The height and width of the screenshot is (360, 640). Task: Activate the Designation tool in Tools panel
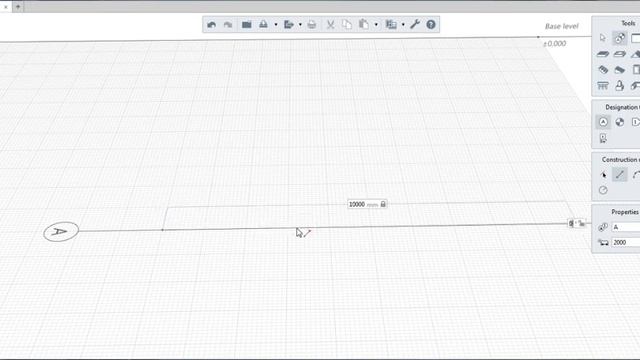(x=620, y=38)
